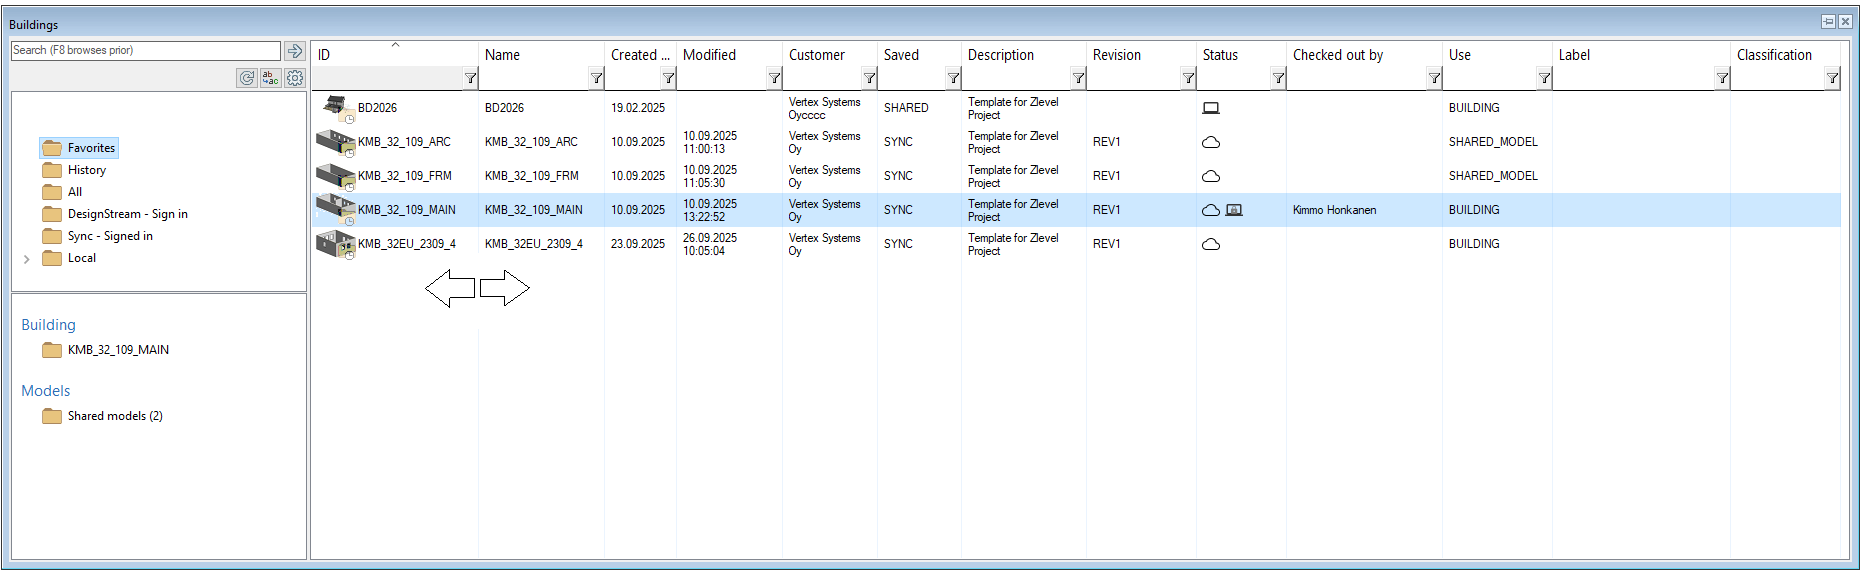Viewport: 1864px width, 575px height.
Task: Select the DesignStream - Sign in folder
Action: [127, 214]
